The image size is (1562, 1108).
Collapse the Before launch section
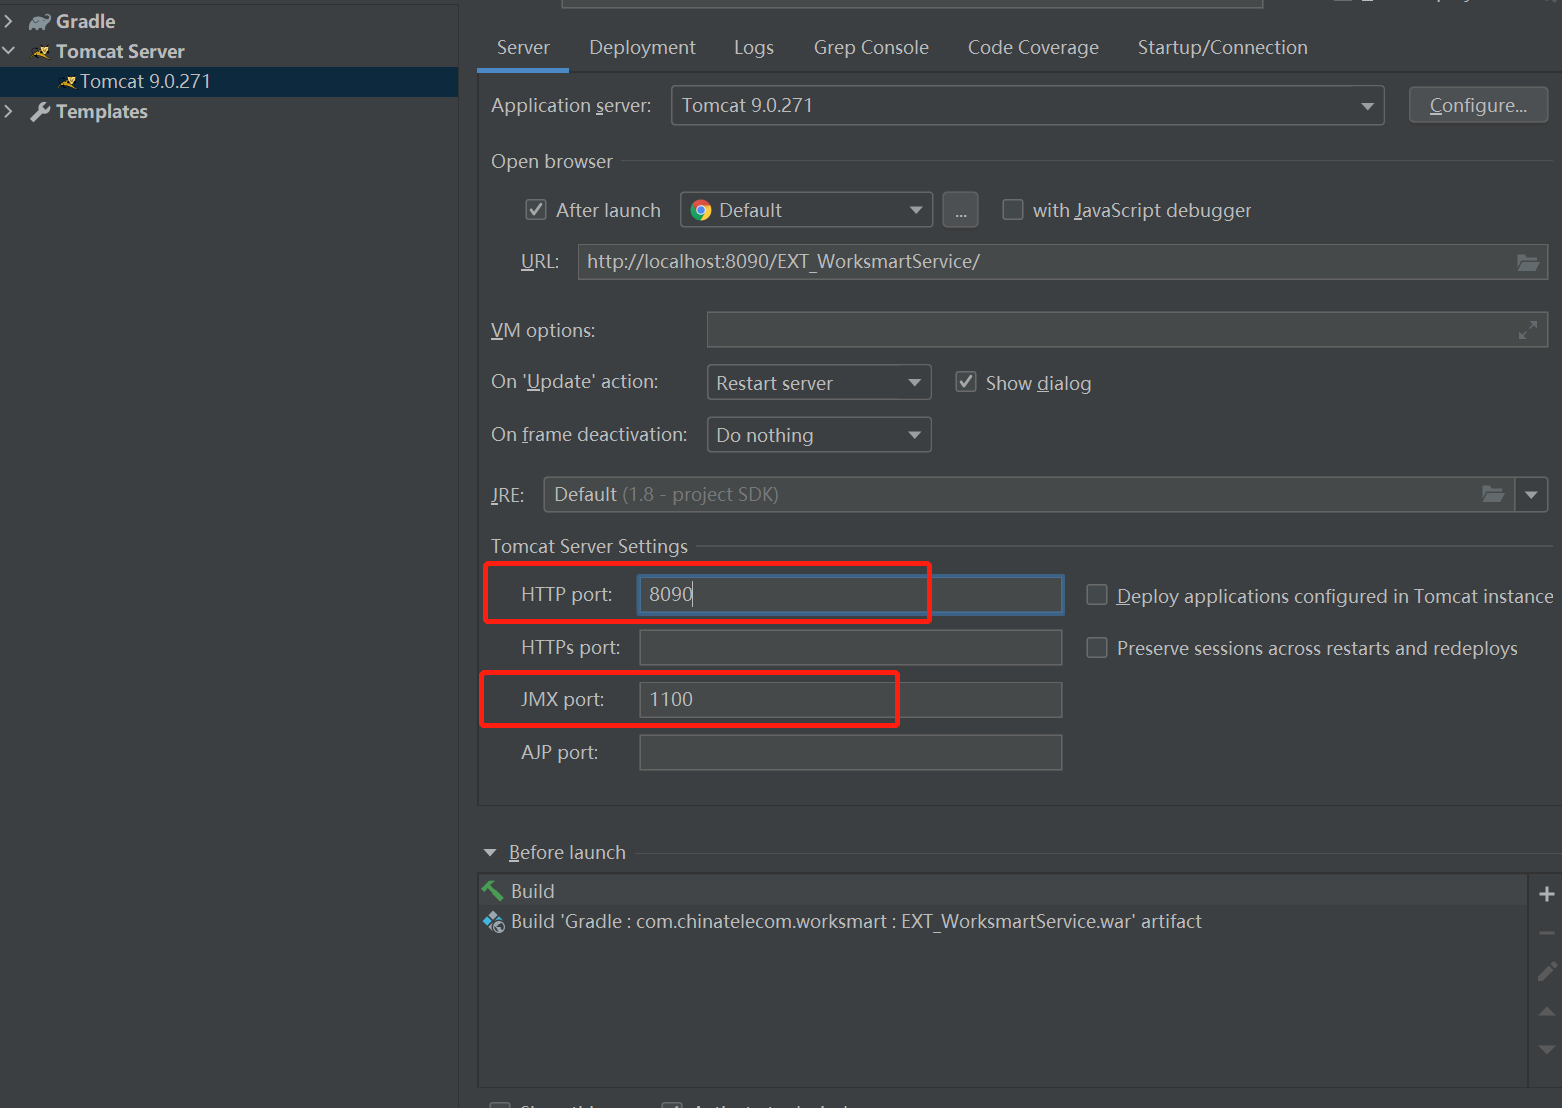[490, 853]
